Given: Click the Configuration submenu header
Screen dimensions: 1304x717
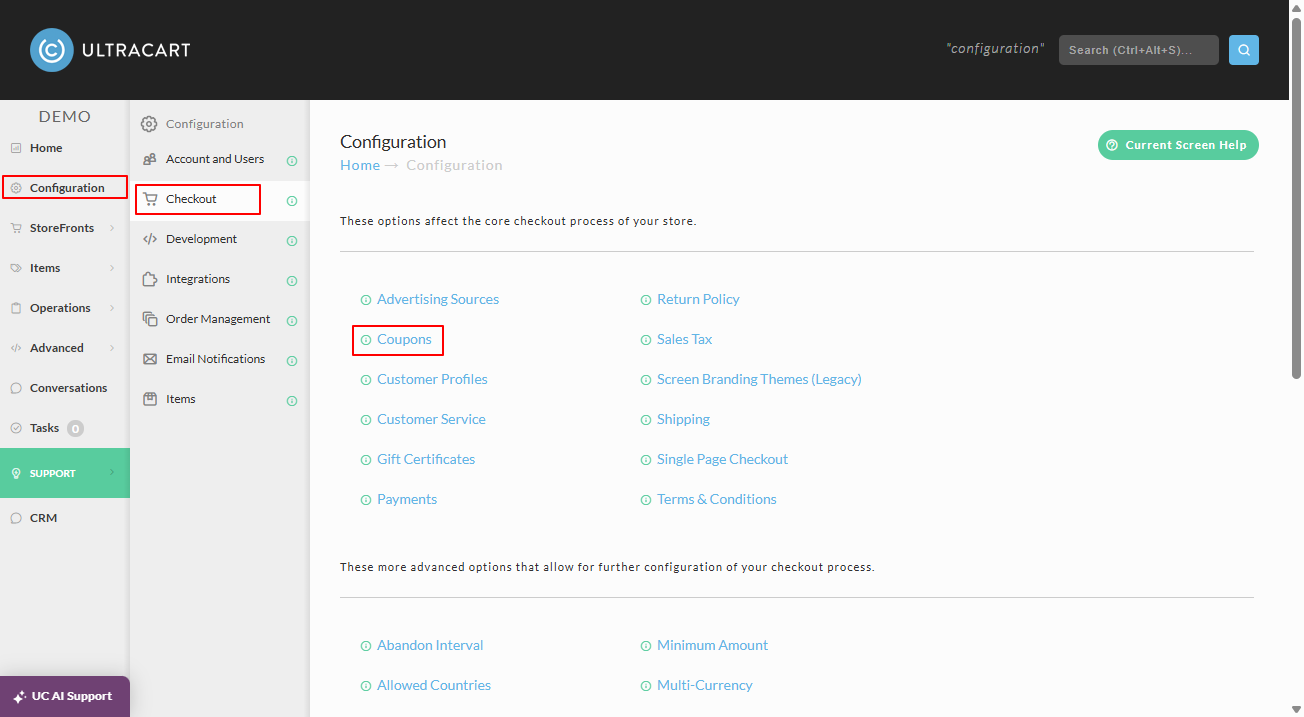Looking at the screenshot, I should point(204,124).
